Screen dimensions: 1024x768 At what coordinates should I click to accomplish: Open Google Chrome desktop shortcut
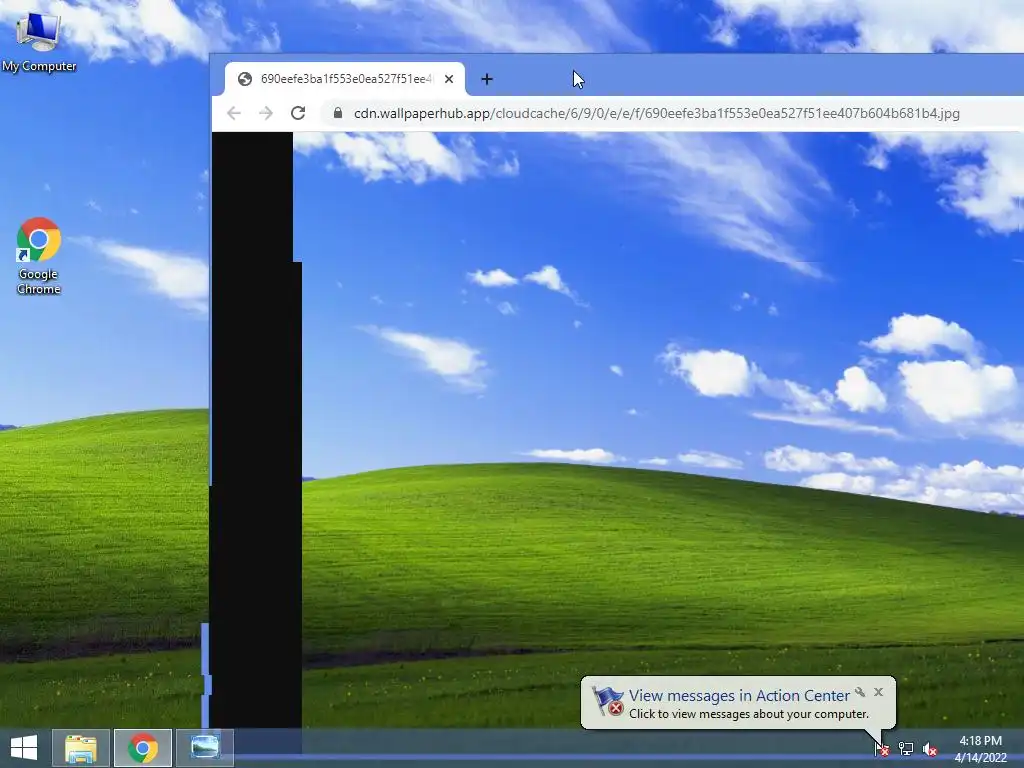[x=39, y=256]
